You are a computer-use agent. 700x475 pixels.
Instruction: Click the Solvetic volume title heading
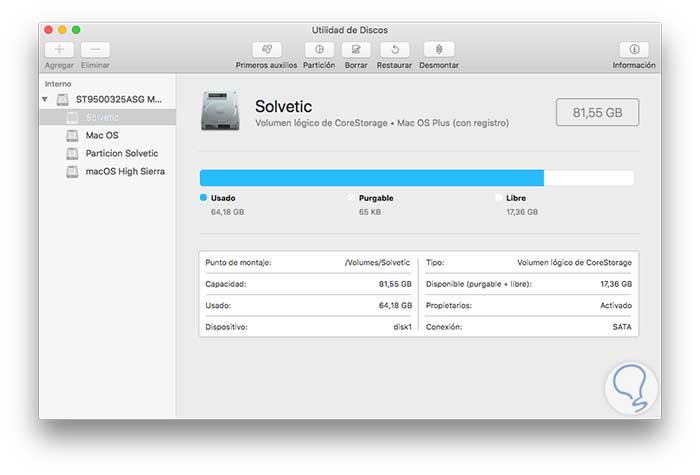[x=283, y=106]
